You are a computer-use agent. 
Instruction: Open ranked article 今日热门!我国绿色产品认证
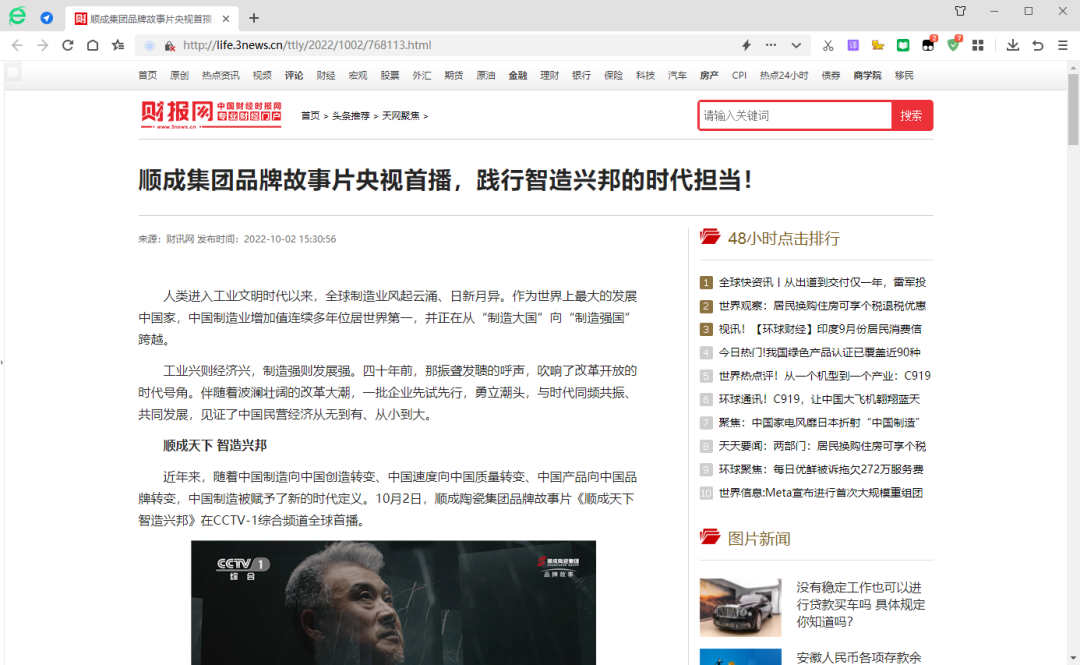pos(820,353)
